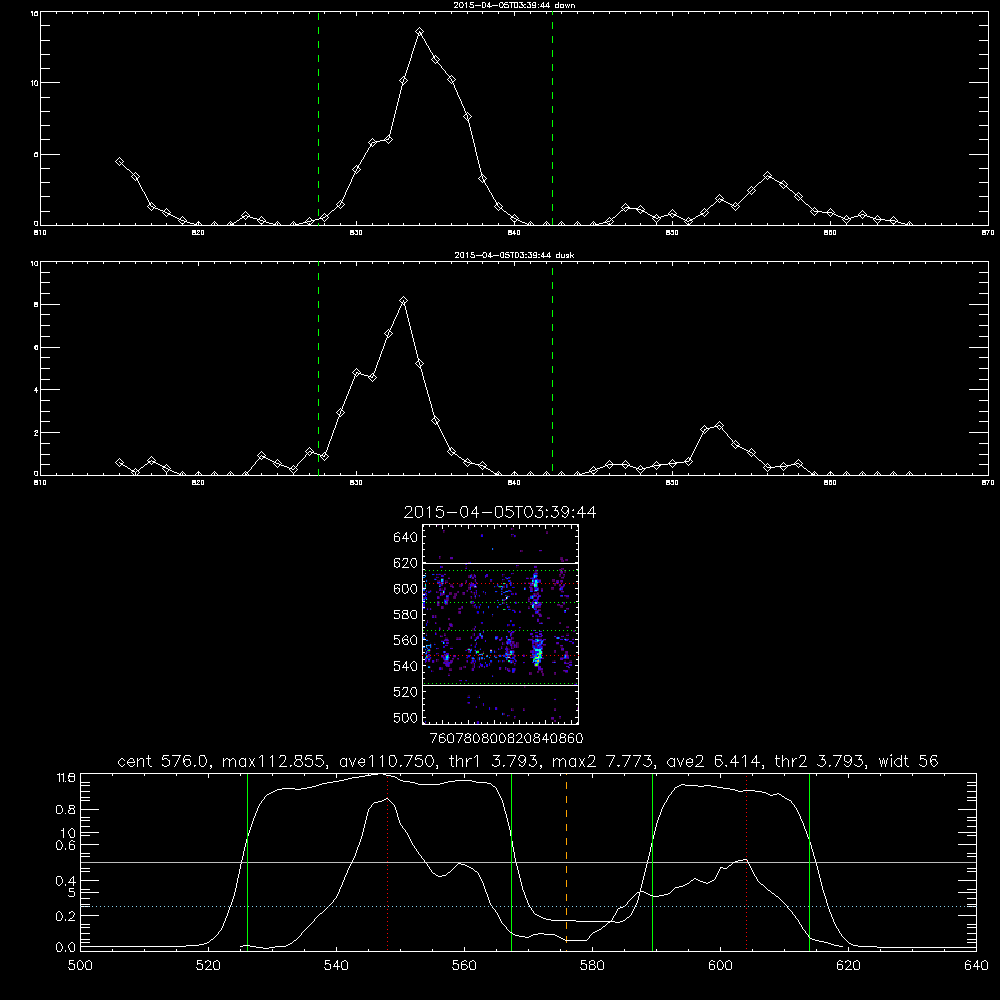Click the highest diamond marker in dawn plot
The image size is (1000, 1000).
419,31
